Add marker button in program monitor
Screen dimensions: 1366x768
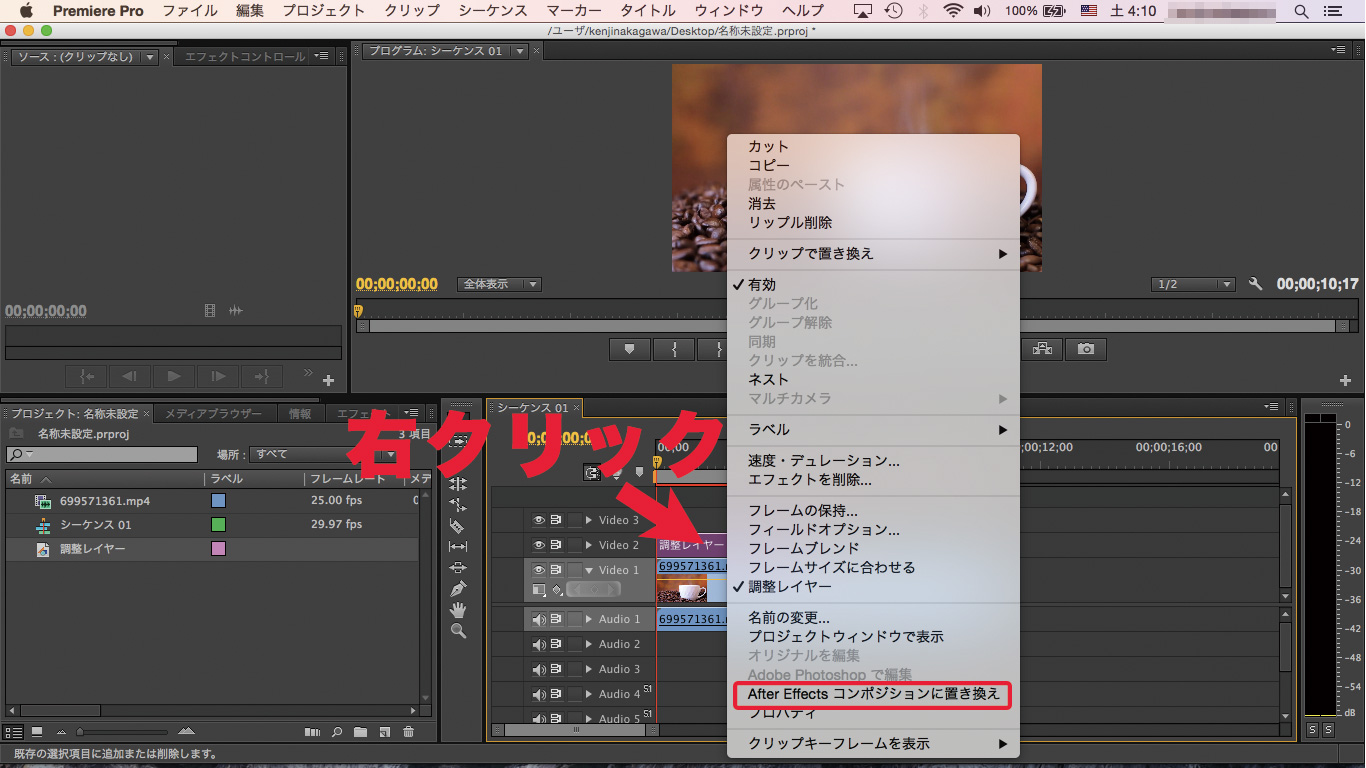tap(630, 349)
